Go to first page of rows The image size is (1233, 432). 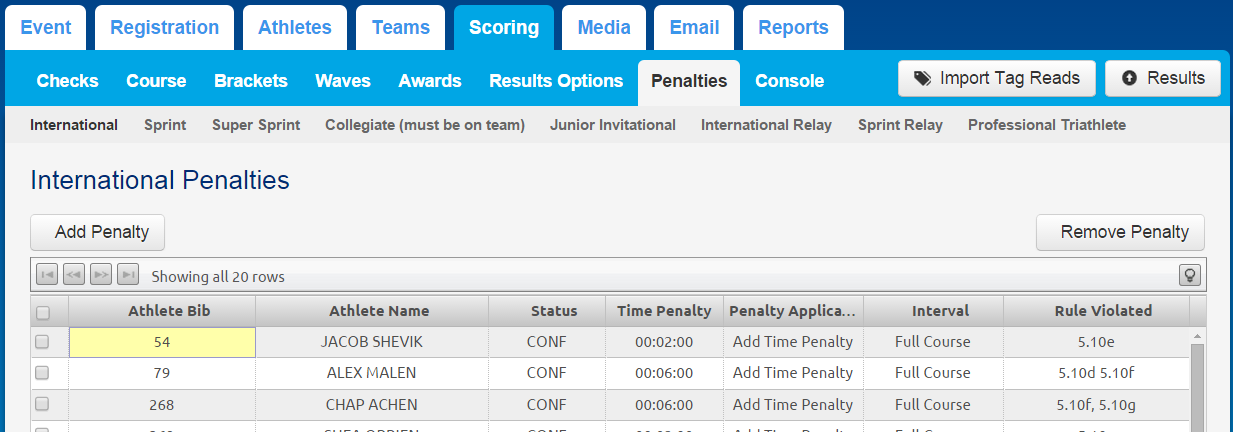tap(46, 274)
